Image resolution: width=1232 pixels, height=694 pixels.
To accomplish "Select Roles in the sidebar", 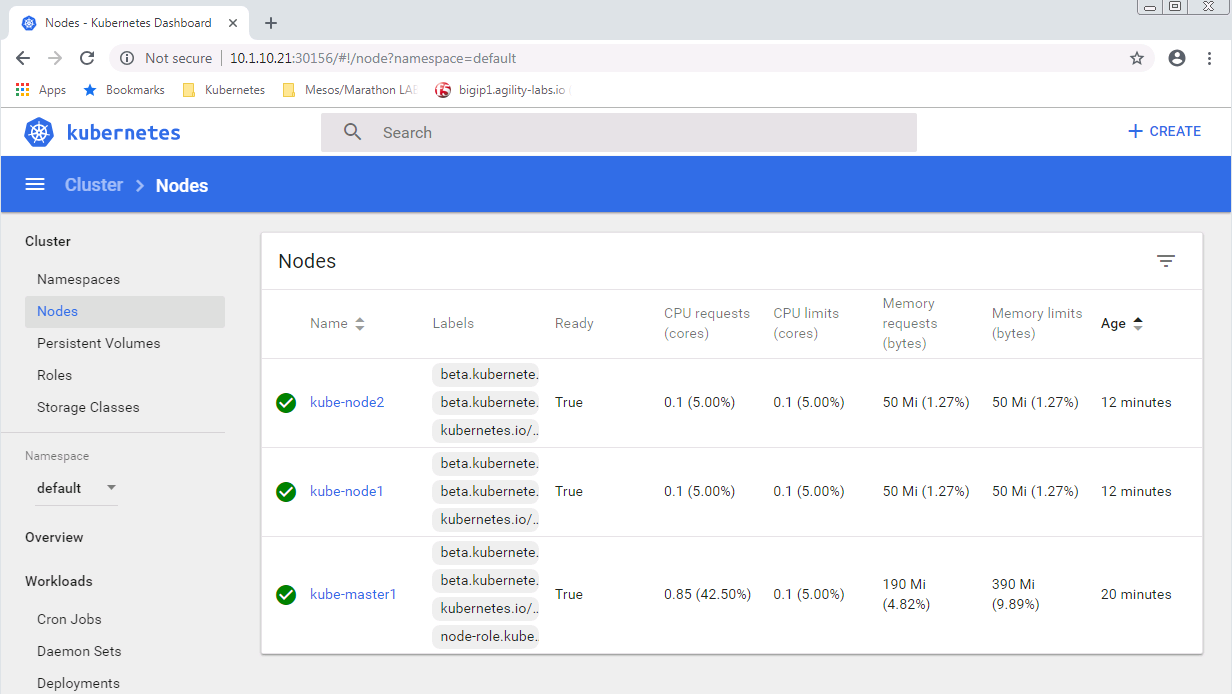I will pyautogui.click(x=54, y=375).
